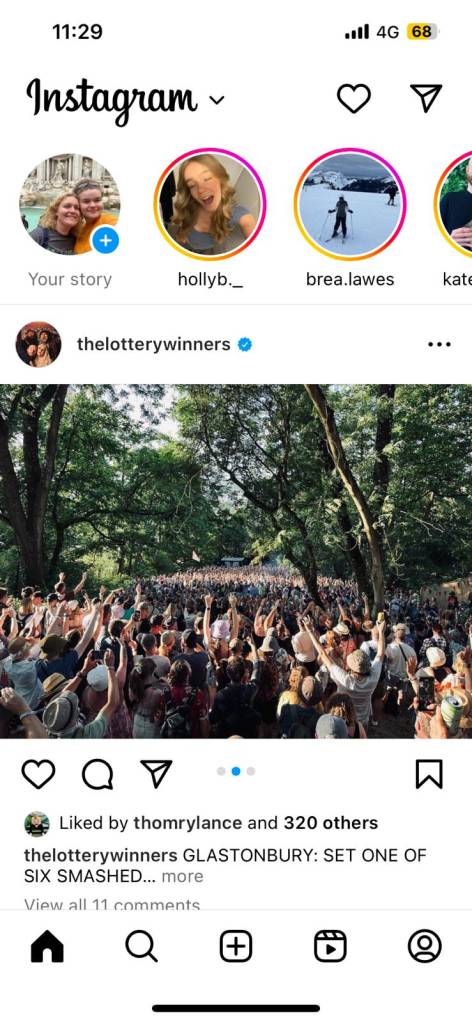This screenshot has height=1024, width=472.
Task: Open search via magnifying glass icon
Action: tap(142, 946)
